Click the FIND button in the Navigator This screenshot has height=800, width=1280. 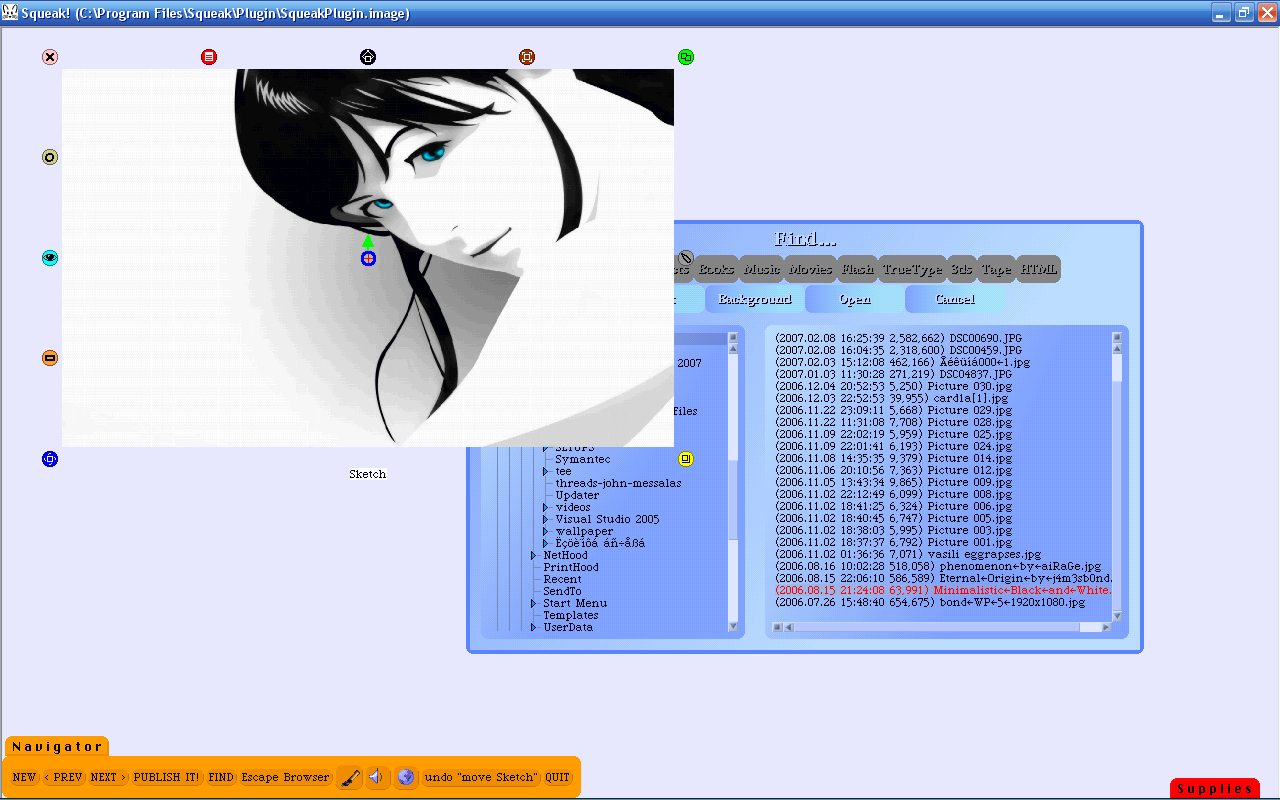tap(221, 777)
